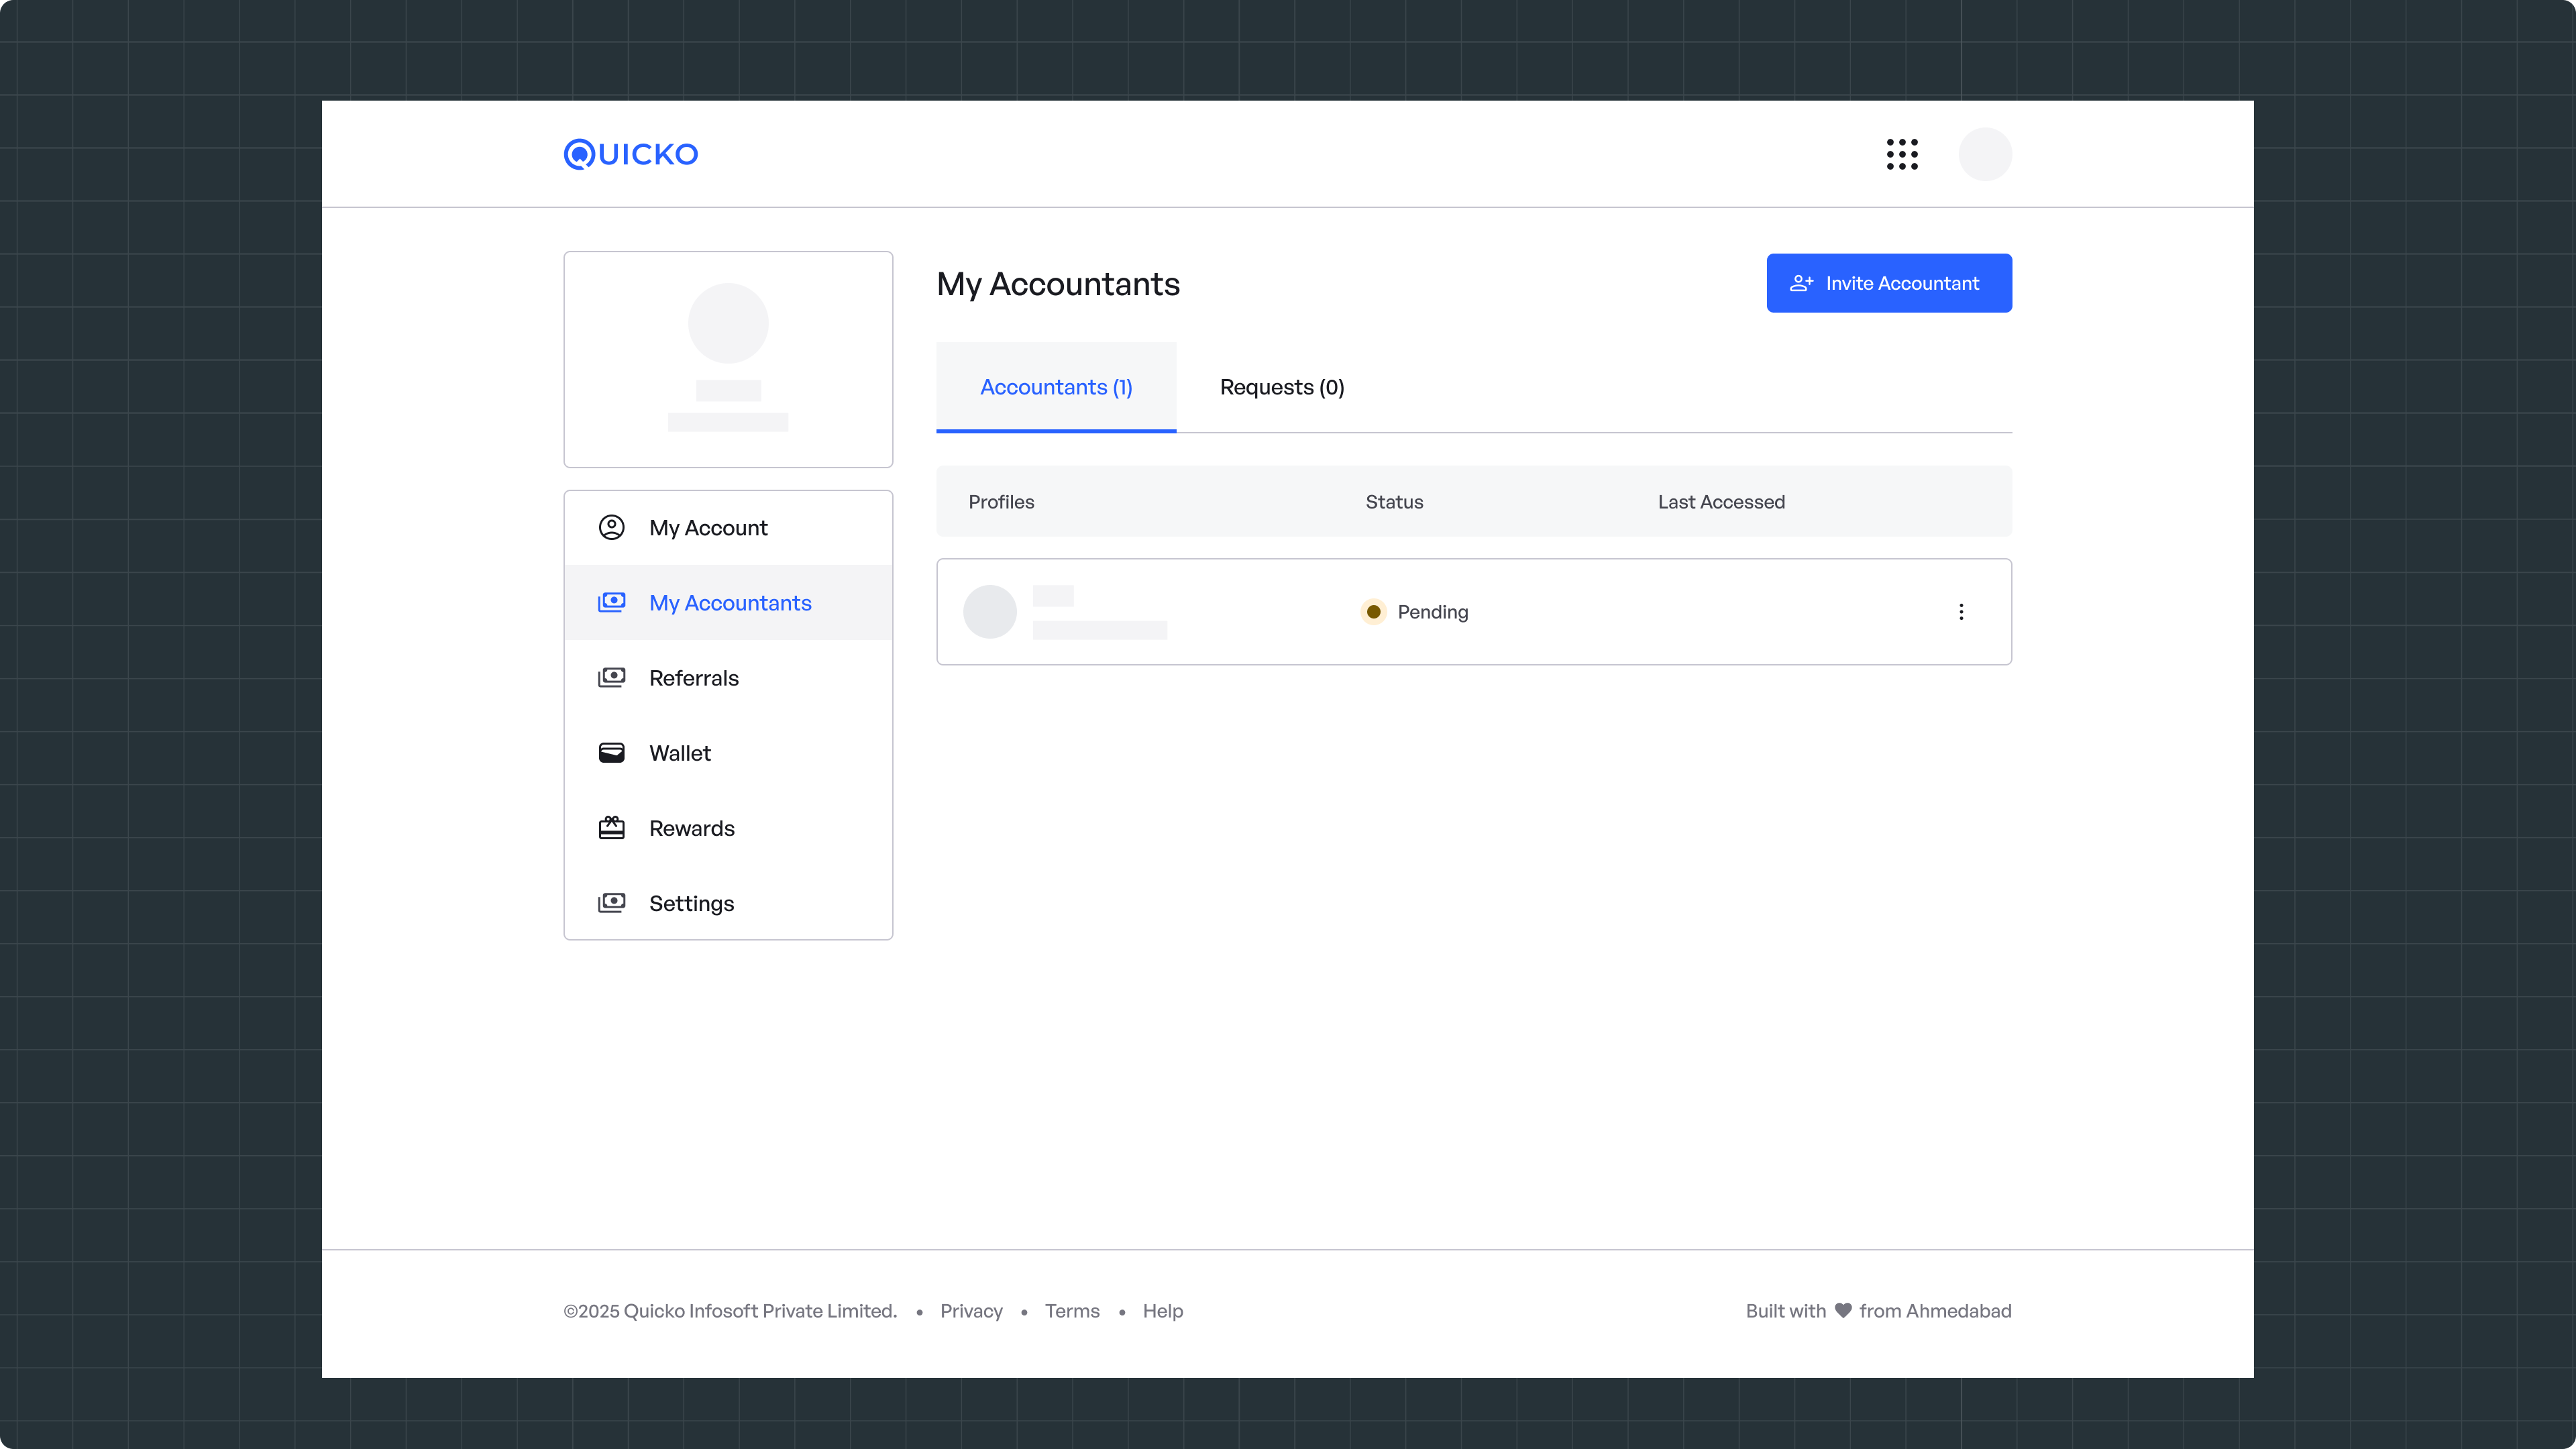
Task: Click the heart icon in footer
Action: 1843,1310
